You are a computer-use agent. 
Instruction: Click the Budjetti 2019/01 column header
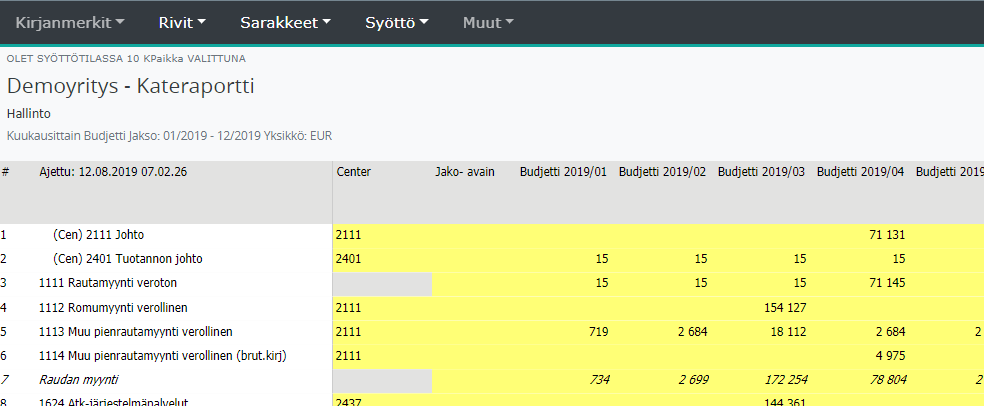562,172
